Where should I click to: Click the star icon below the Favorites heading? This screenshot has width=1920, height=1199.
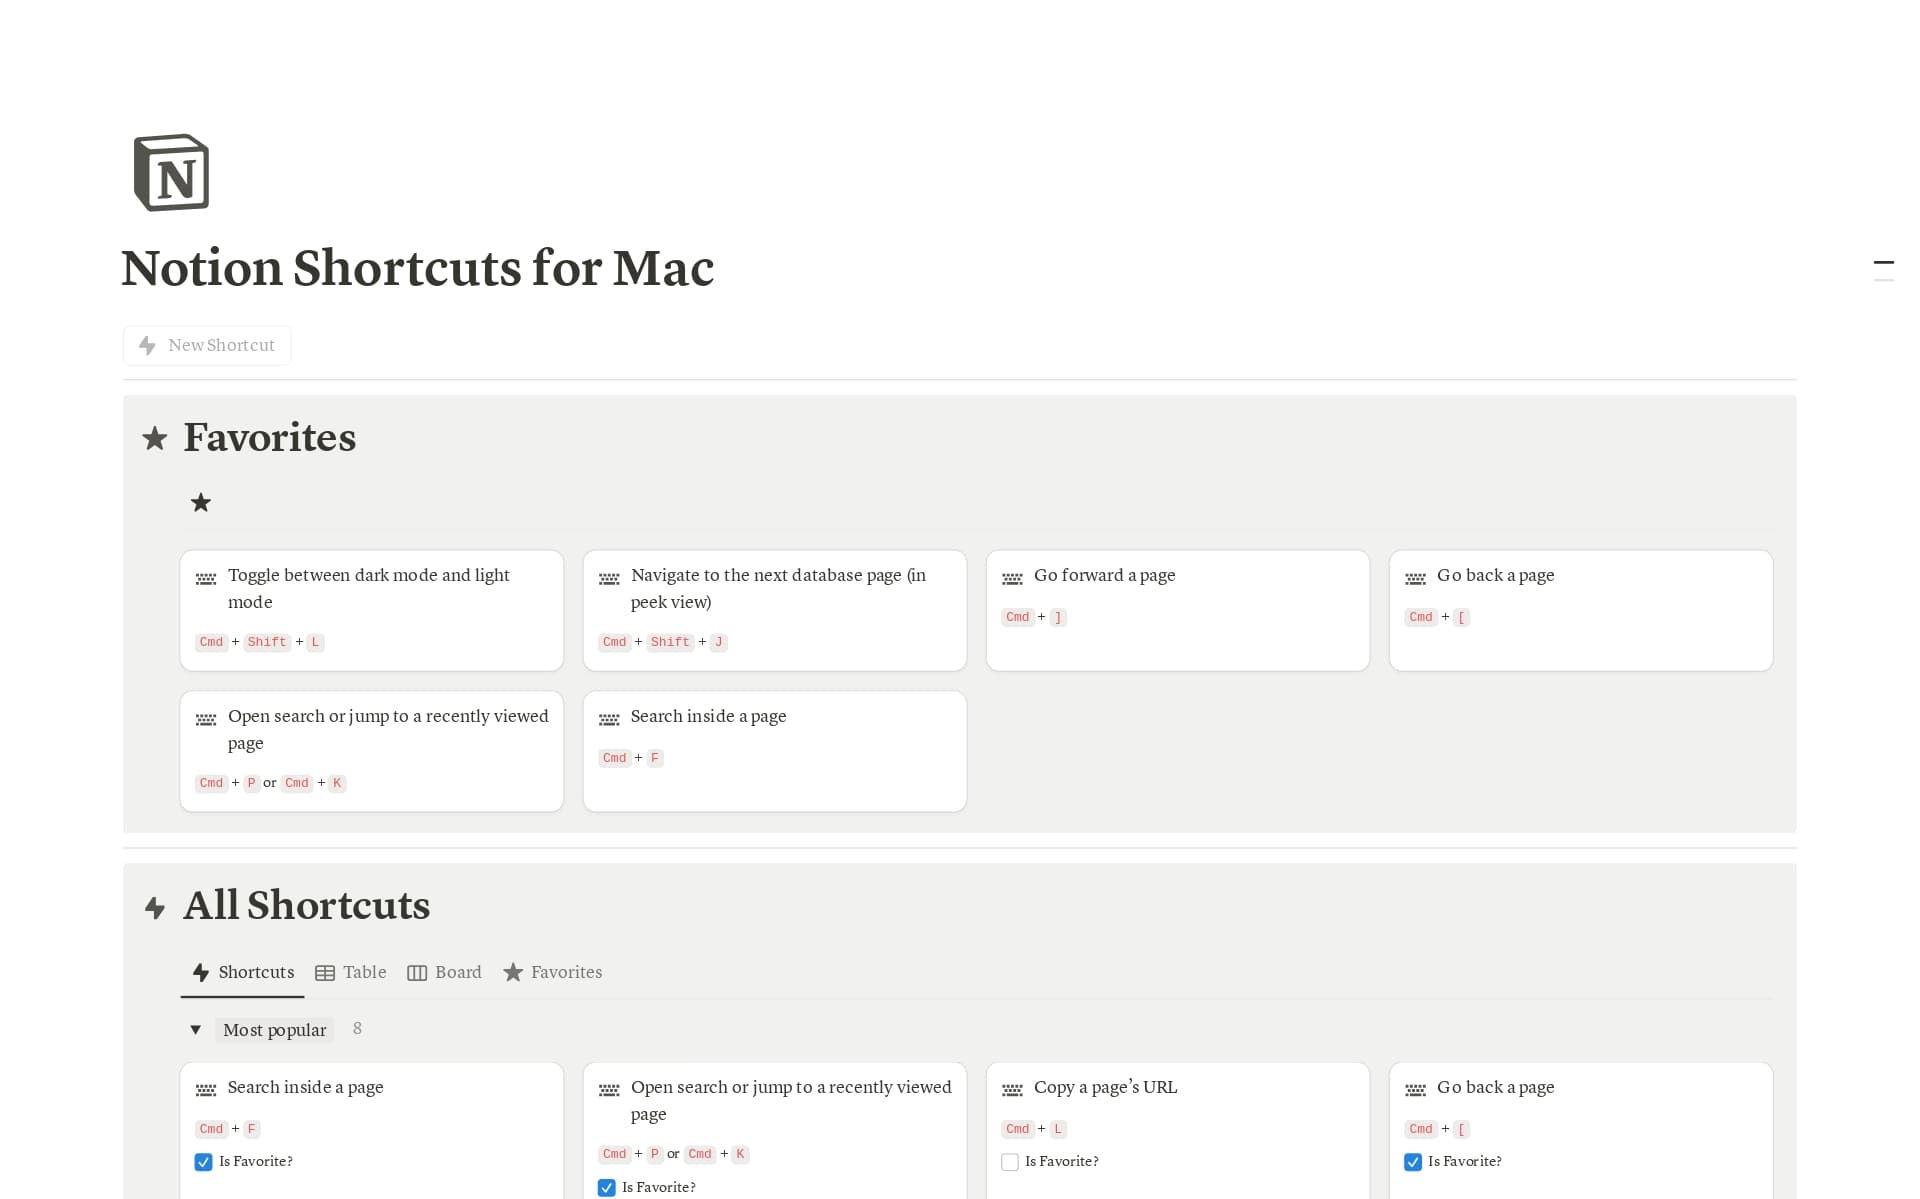click(200, 502)
